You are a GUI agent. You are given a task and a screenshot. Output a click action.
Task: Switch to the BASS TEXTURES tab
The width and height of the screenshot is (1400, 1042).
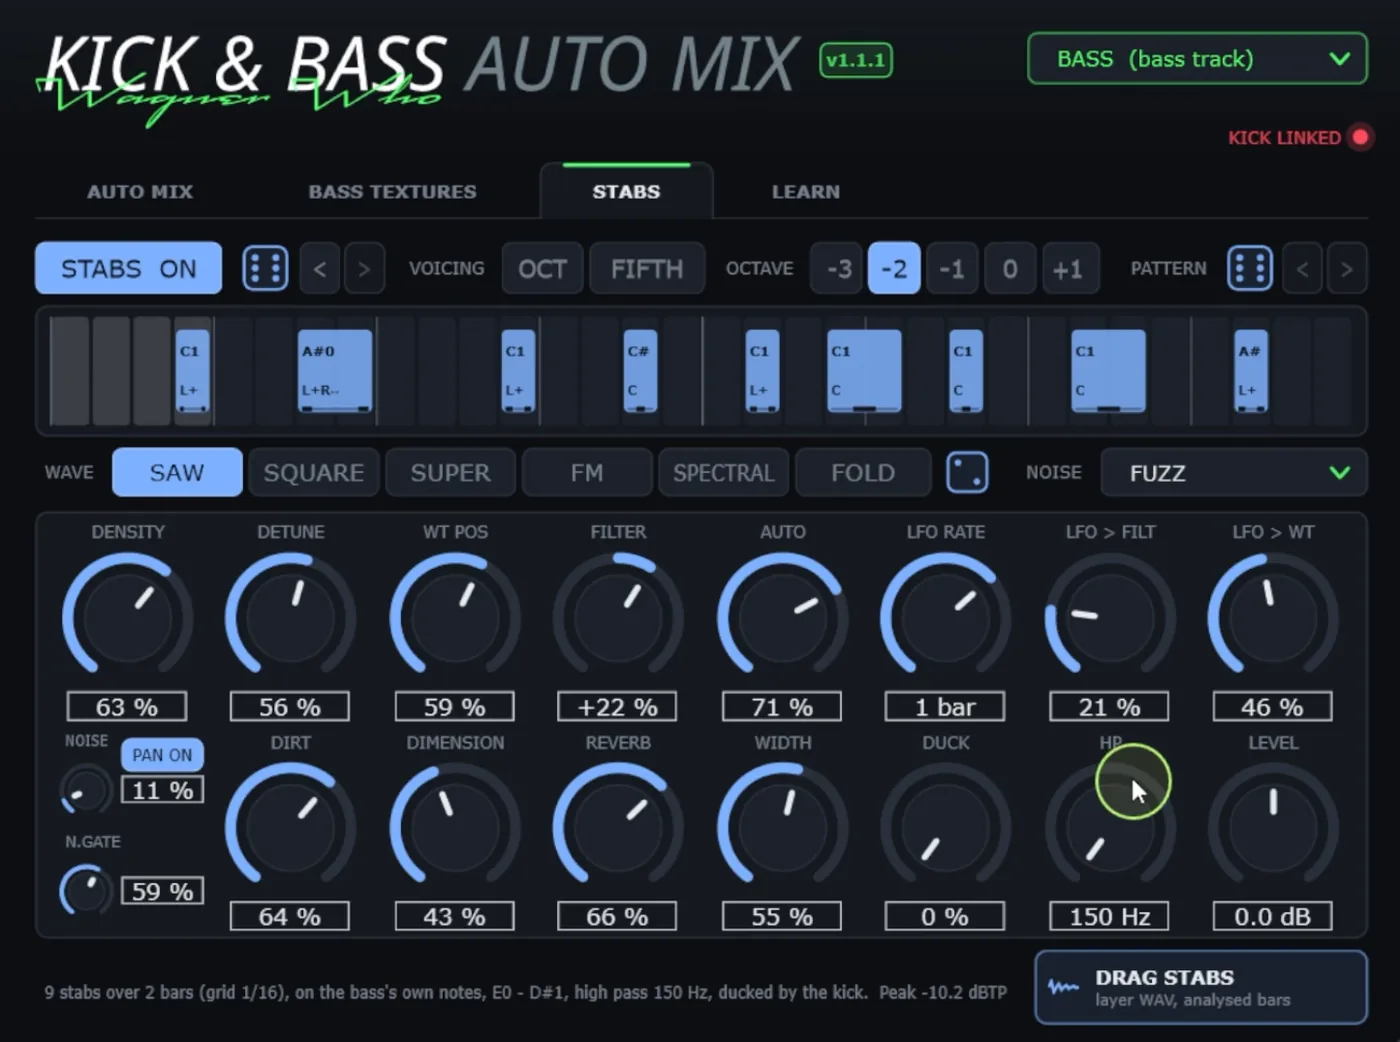point(392,191)
